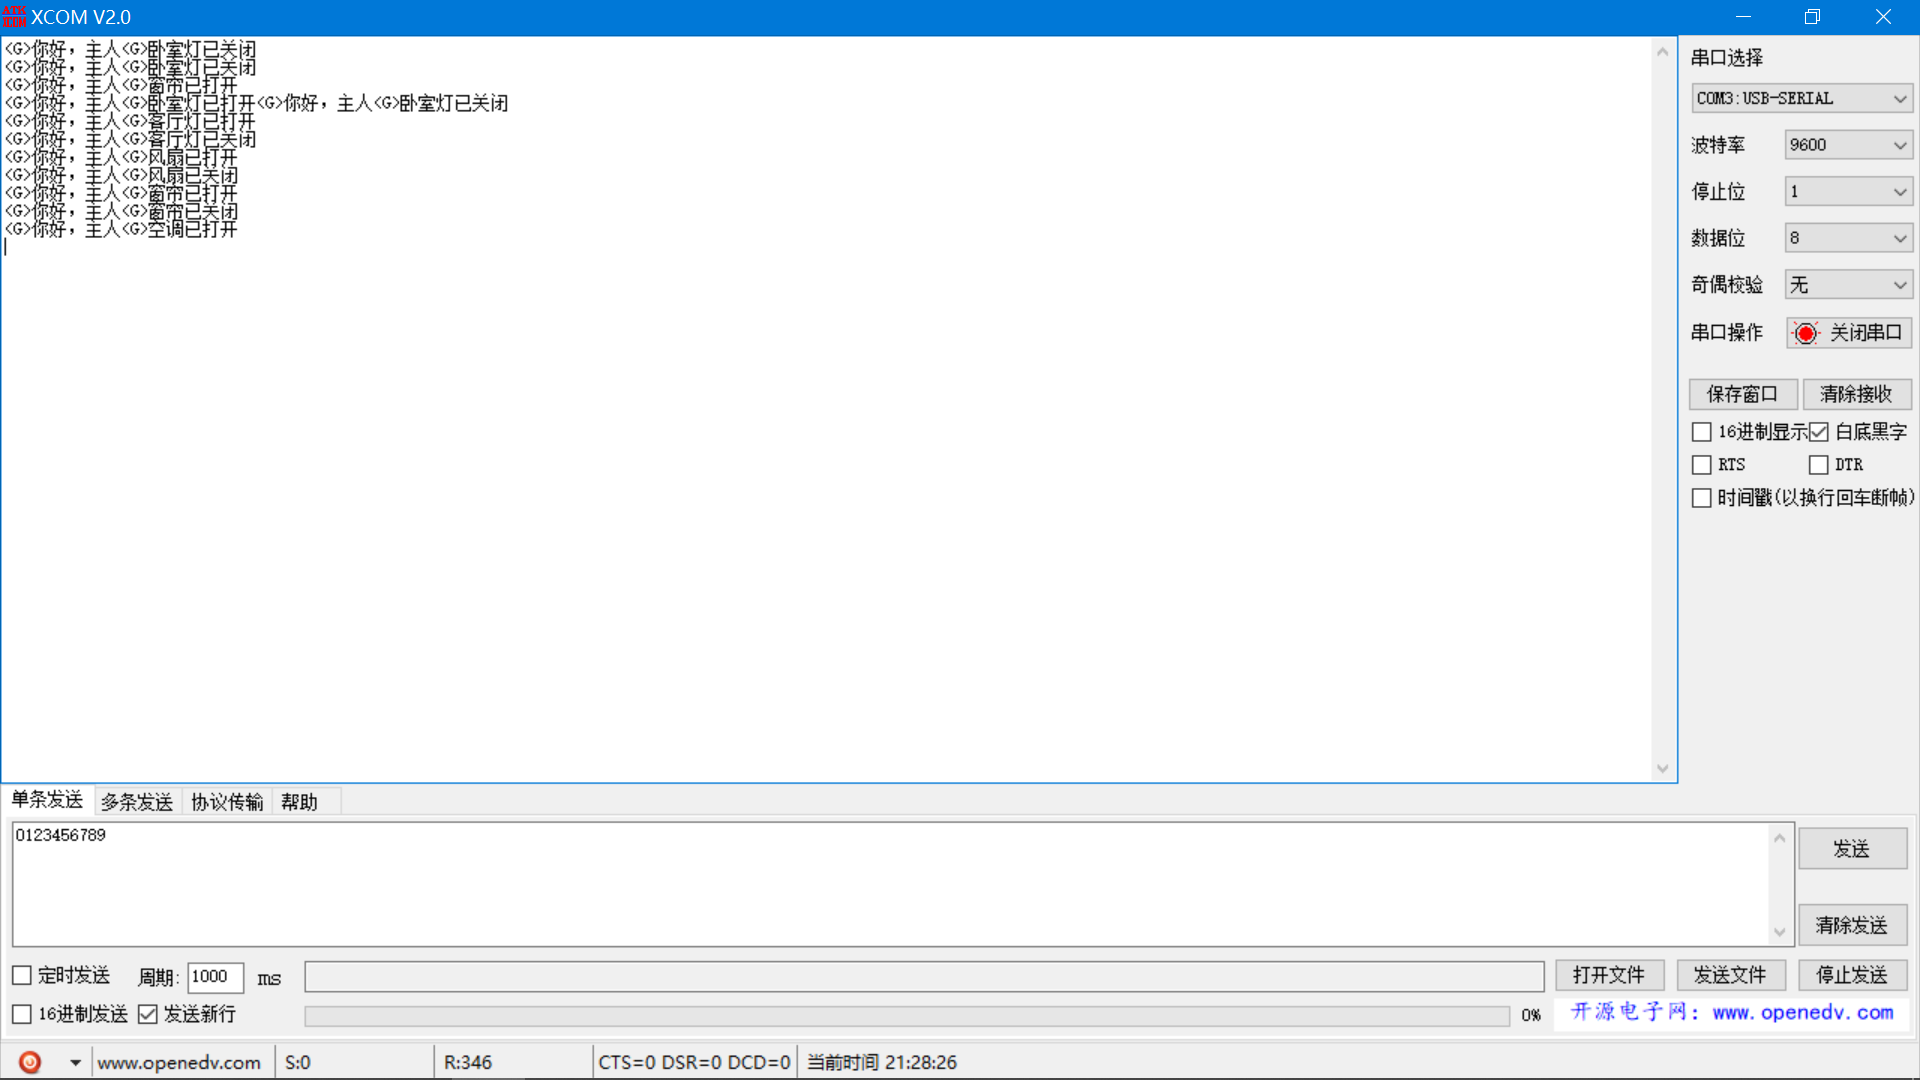The height and width of the screenshot is (1080, 1920).
Task: Enable the RTS checkbox
Action: tap(1701, 465)
